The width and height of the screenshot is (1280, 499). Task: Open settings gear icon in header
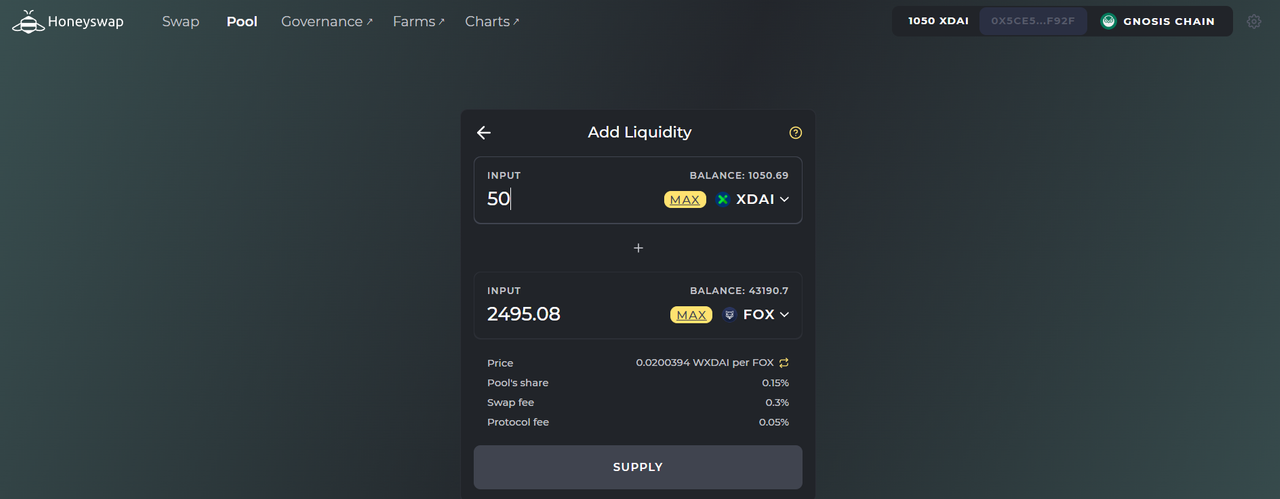[x=1254, y=21]
